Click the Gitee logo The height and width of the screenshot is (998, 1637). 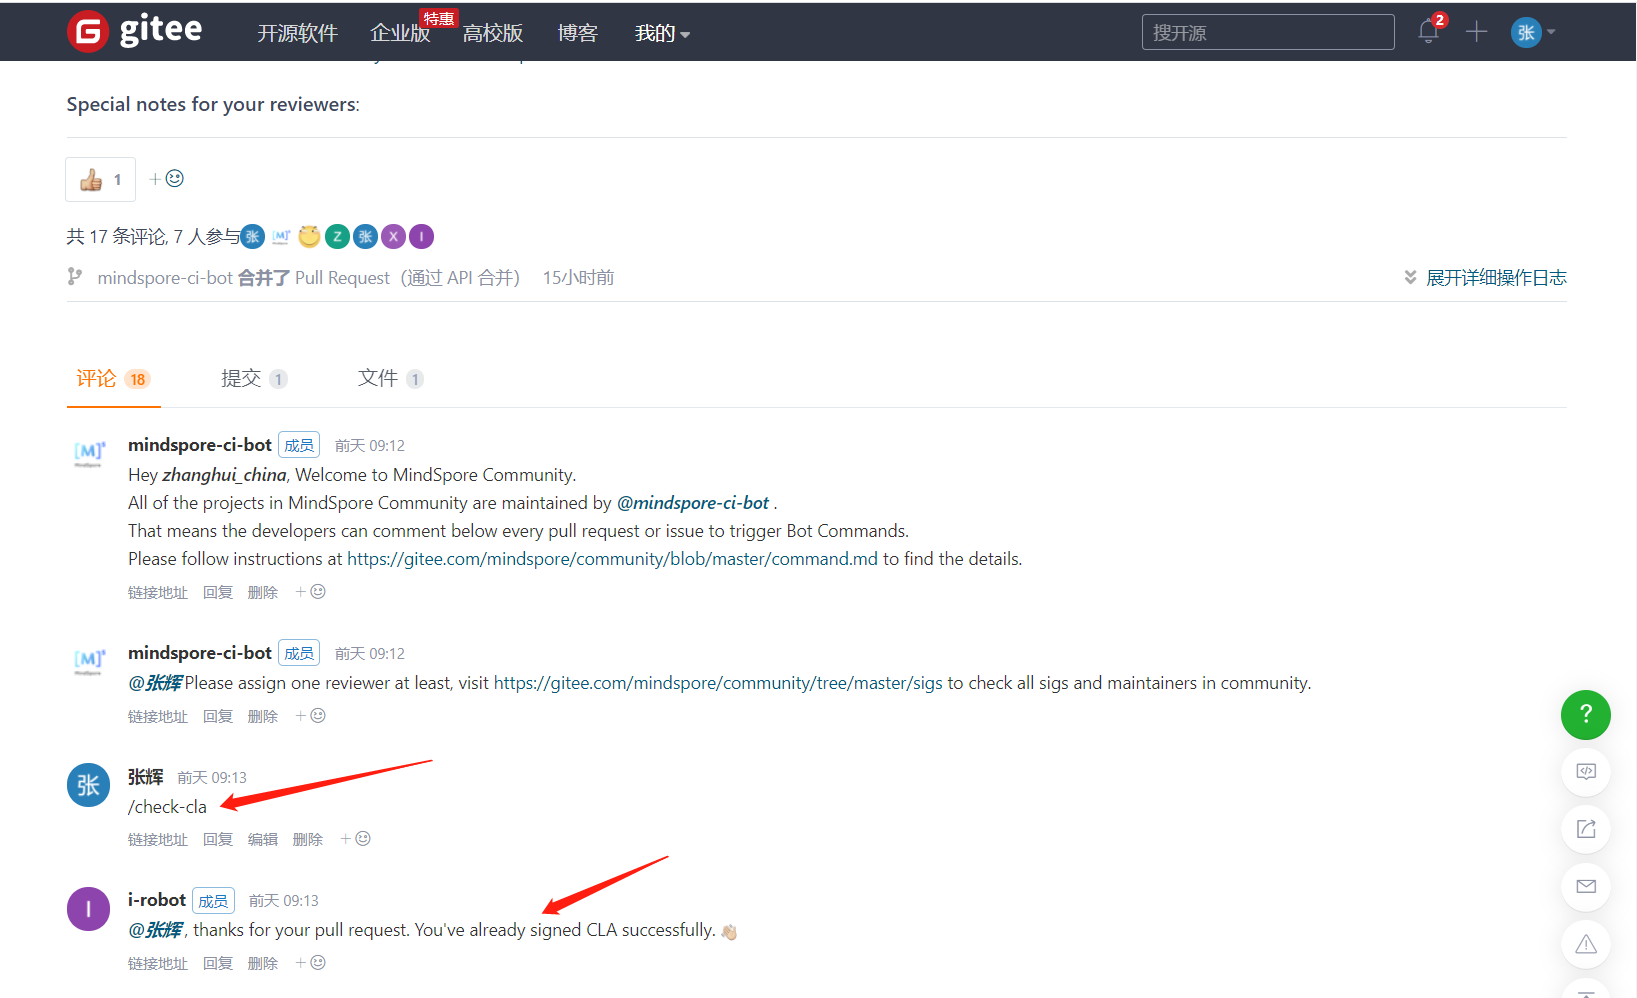point(135,31)
